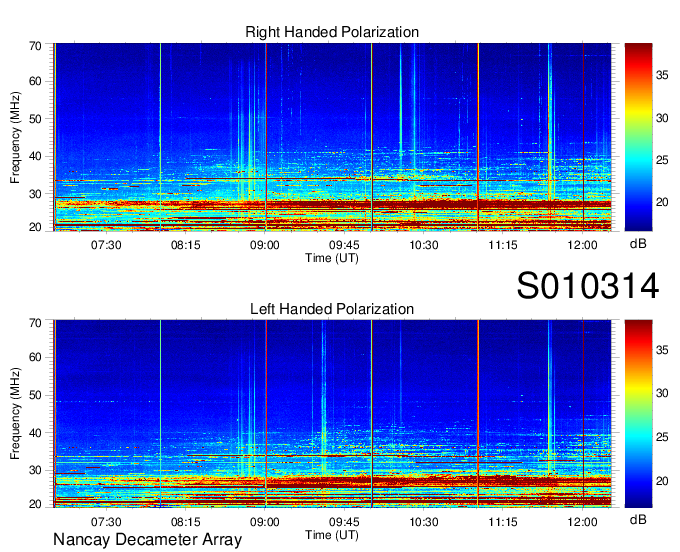Click Time (UT) label under Right Handed plot
This screenshot has width=680, height=552.
(332, 258)
